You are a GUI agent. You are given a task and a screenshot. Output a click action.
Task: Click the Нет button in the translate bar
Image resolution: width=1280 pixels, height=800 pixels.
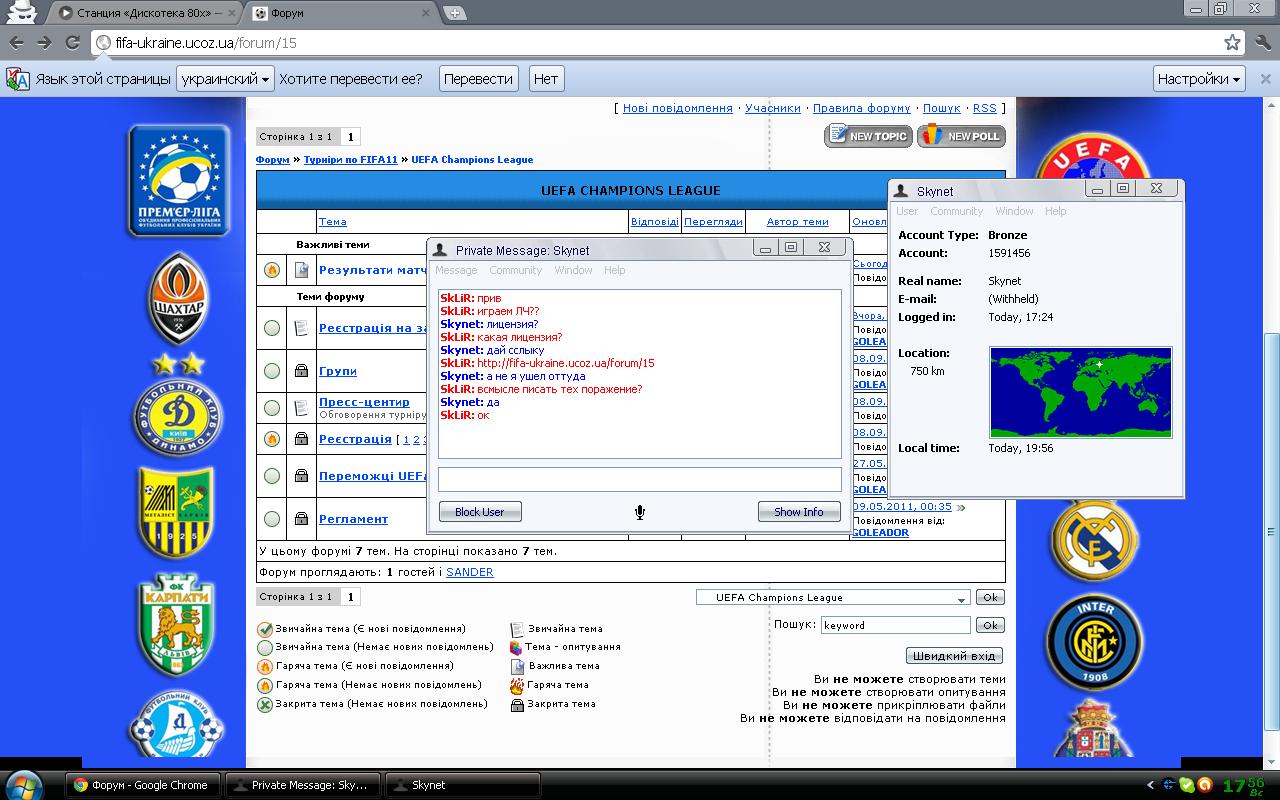point(546,79)
